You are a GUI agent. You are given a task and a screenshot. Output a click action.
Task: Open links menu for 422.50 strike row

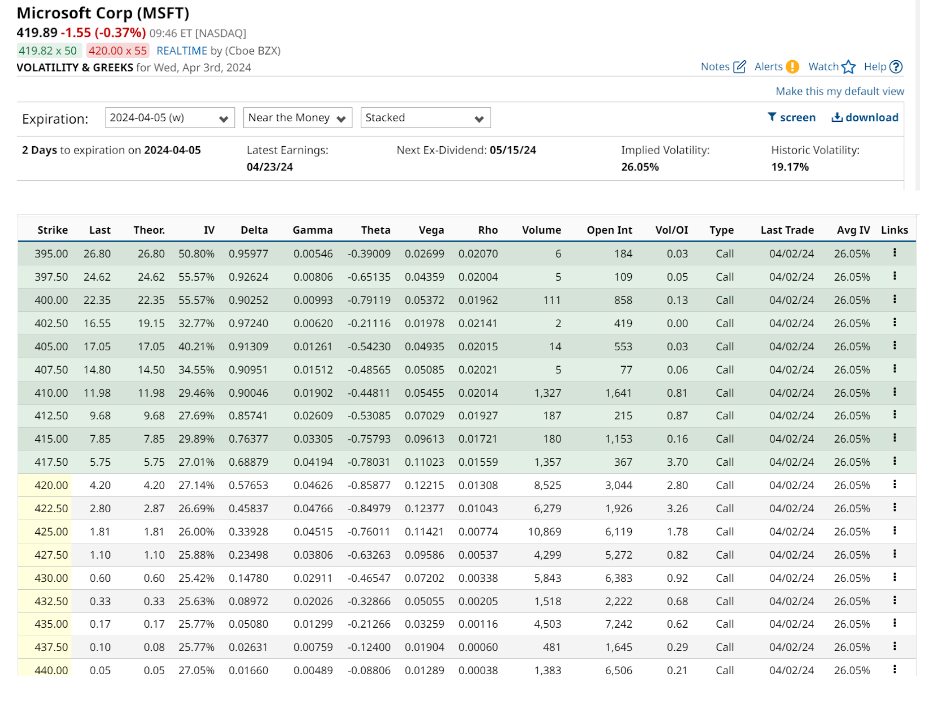pos(894,508)
